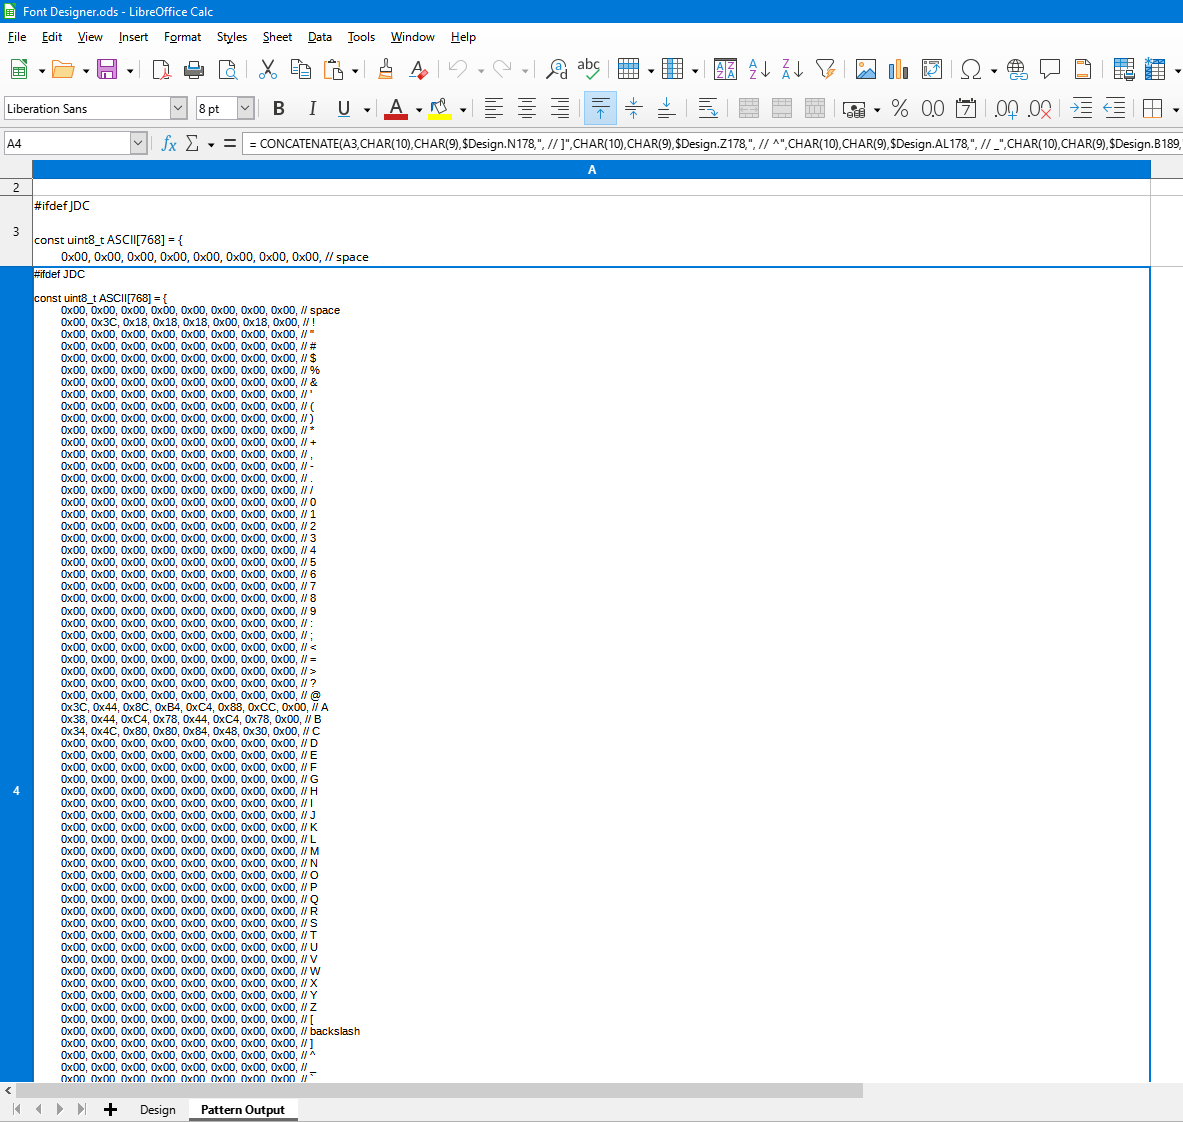Viewport: 1183px width, 1122px height.
Task: Toggle Wrap Text
Action: pos(707,109)
